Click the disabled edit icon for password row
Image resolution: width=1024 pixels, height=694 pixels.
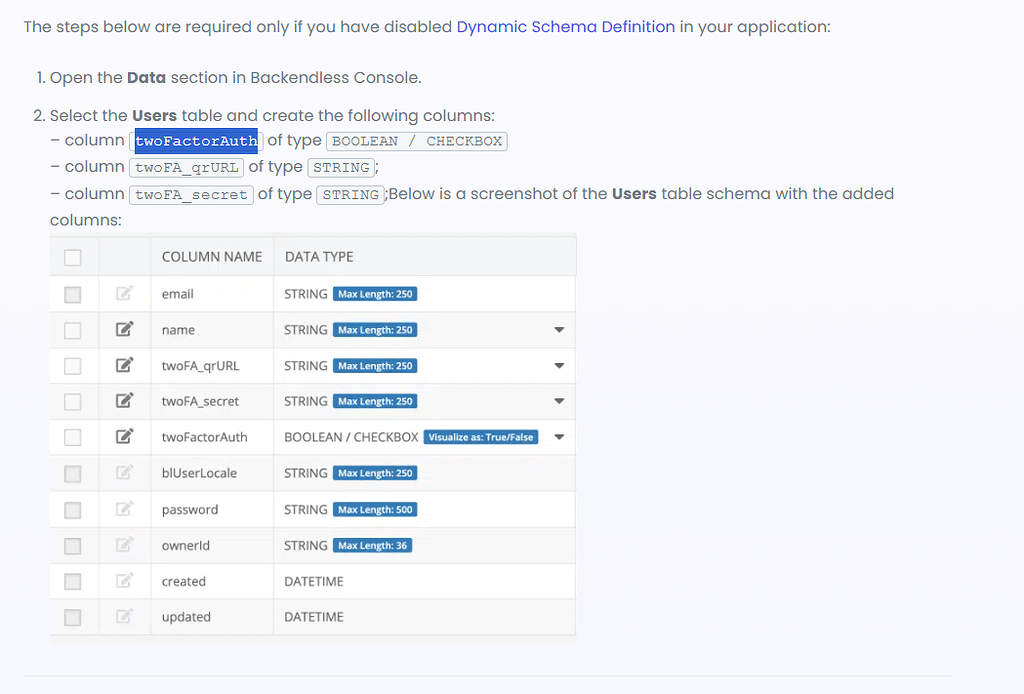[124, 509]
